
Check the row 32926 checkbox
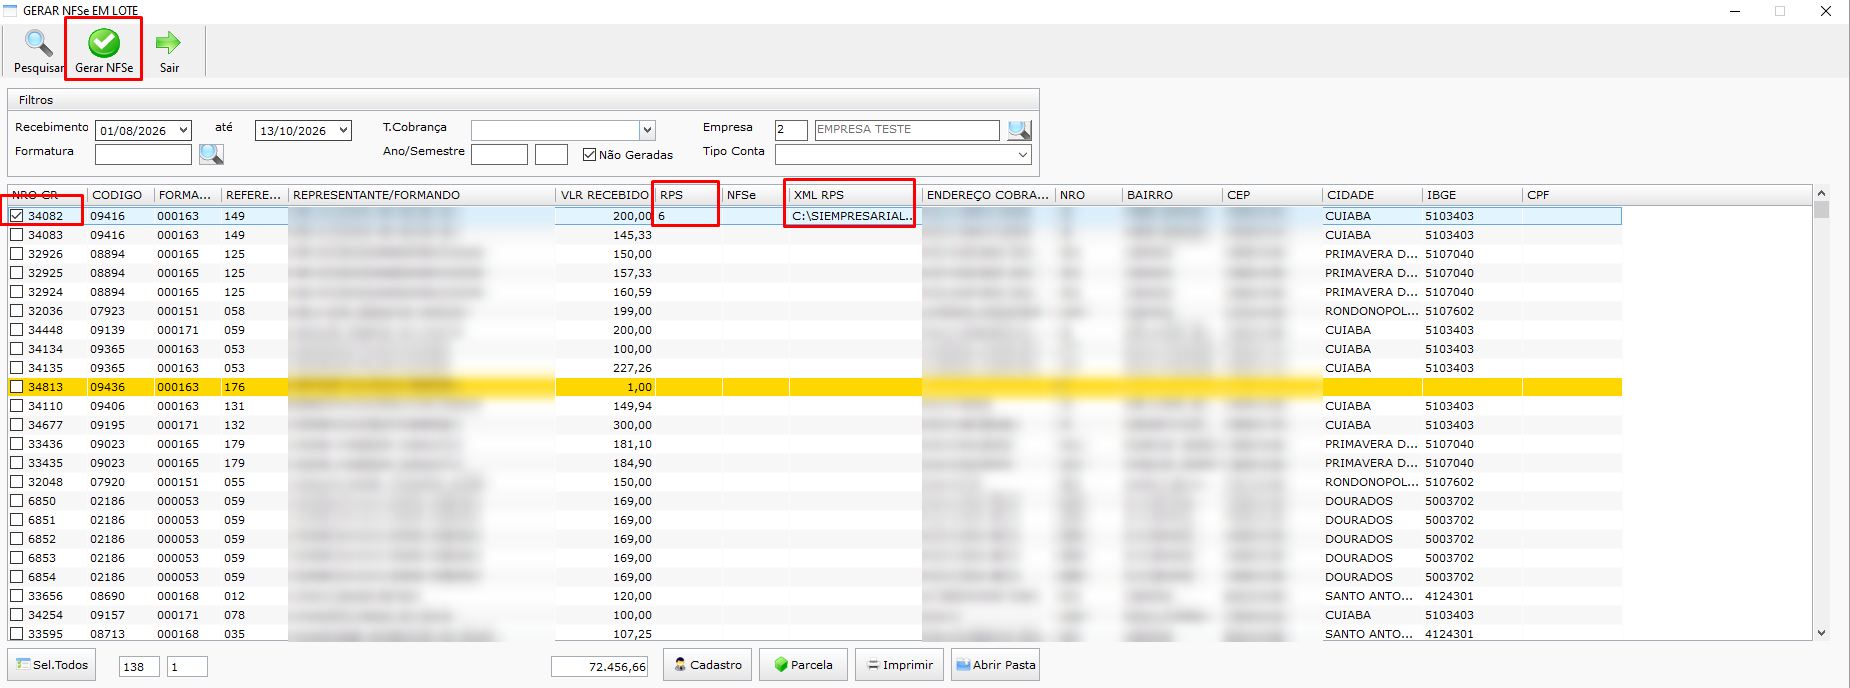click(17, 254)
